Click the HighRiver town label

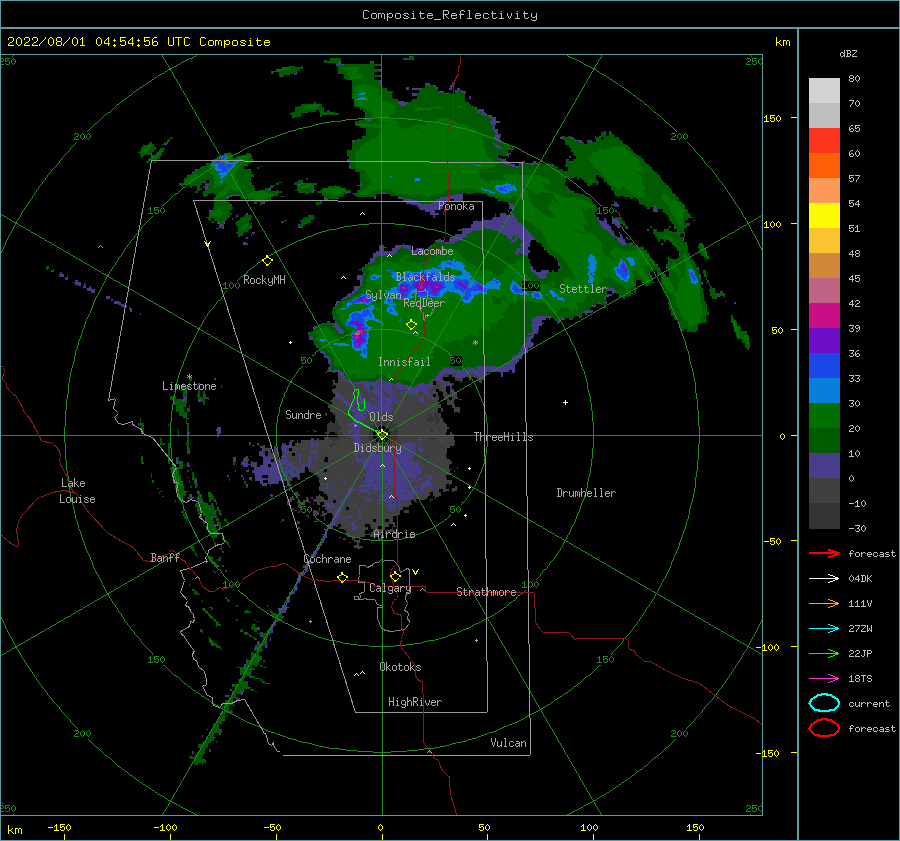pyautogui.click(x=415, y=702)
